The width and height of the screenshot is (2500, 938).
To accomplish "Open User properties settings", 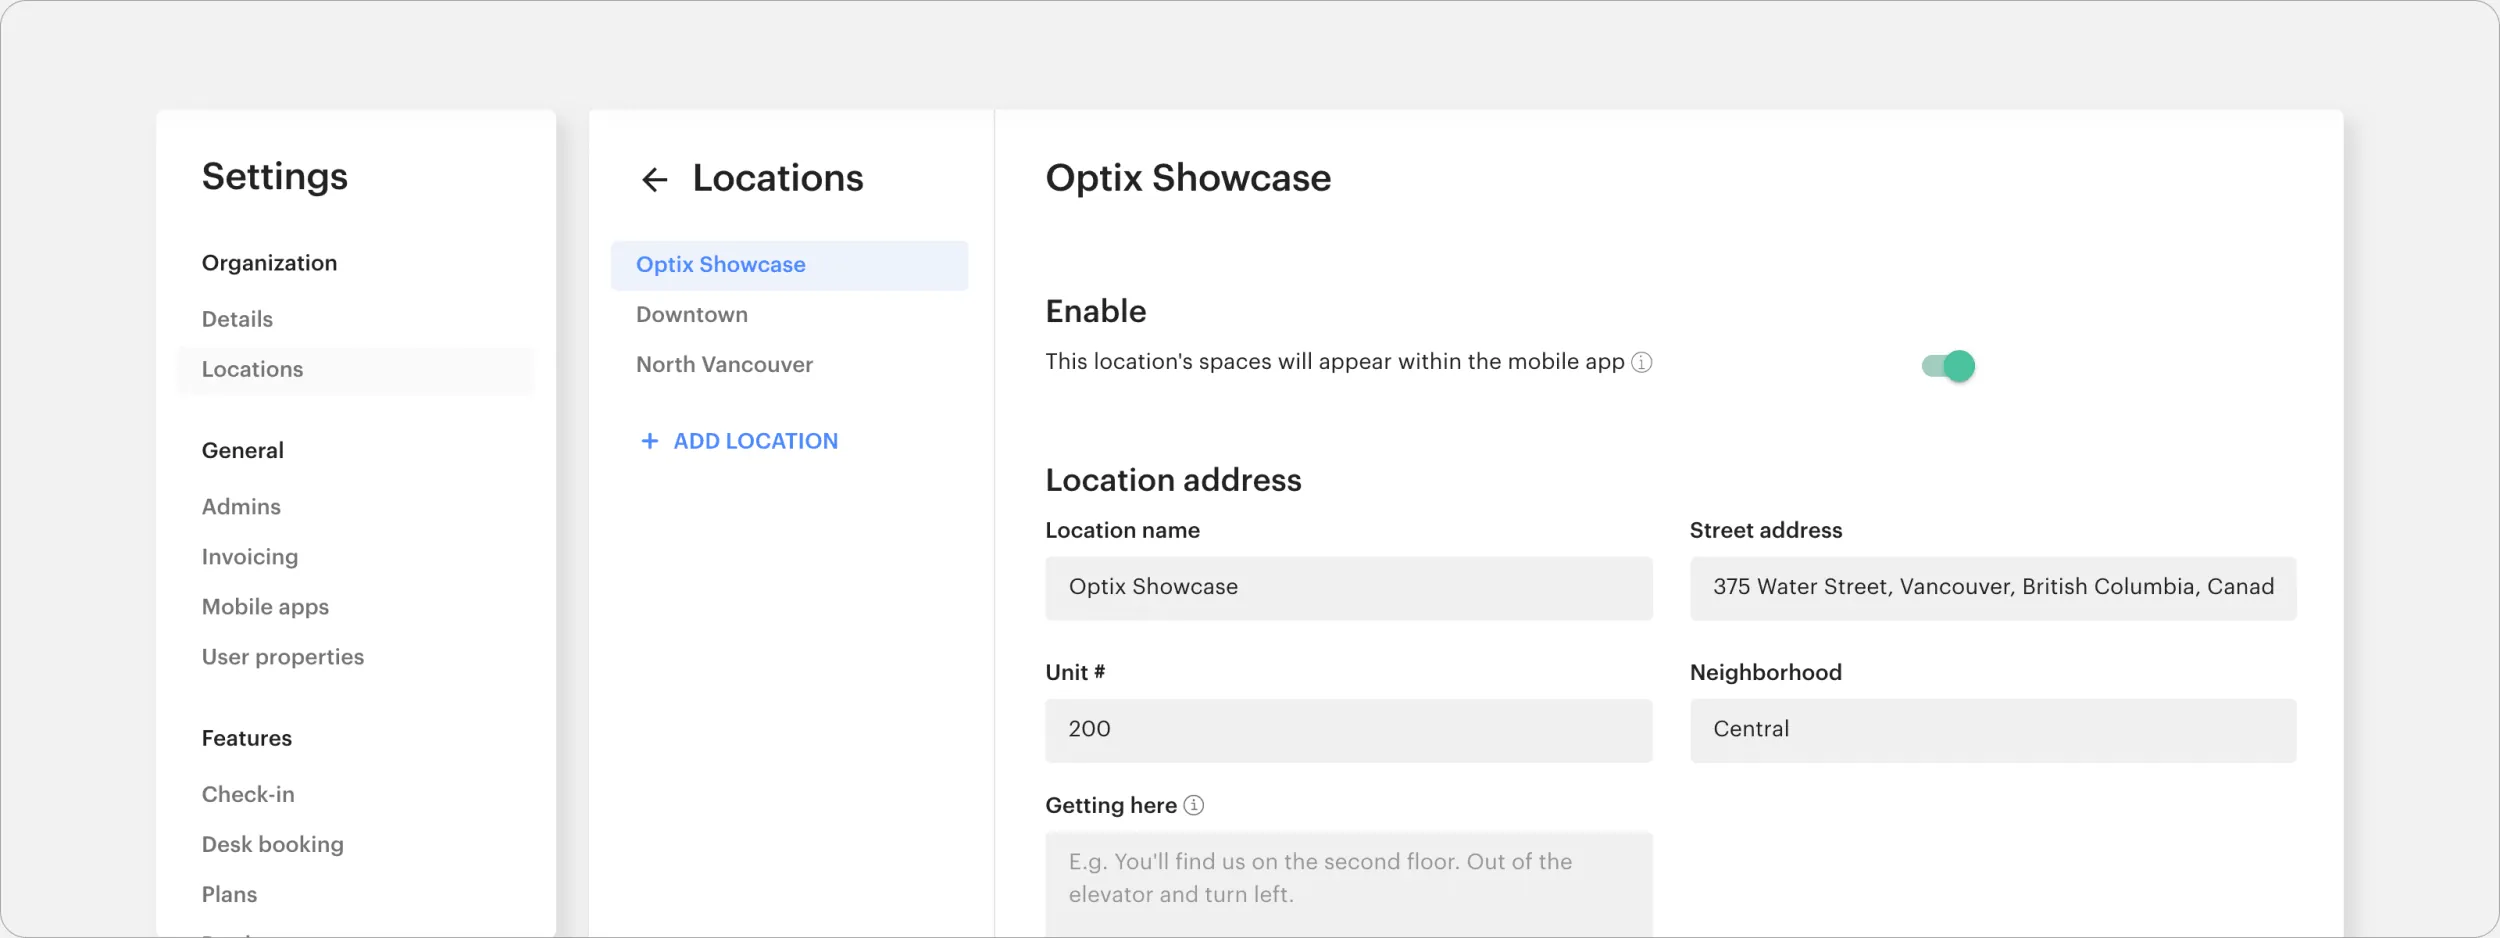I will coord(283,657).
